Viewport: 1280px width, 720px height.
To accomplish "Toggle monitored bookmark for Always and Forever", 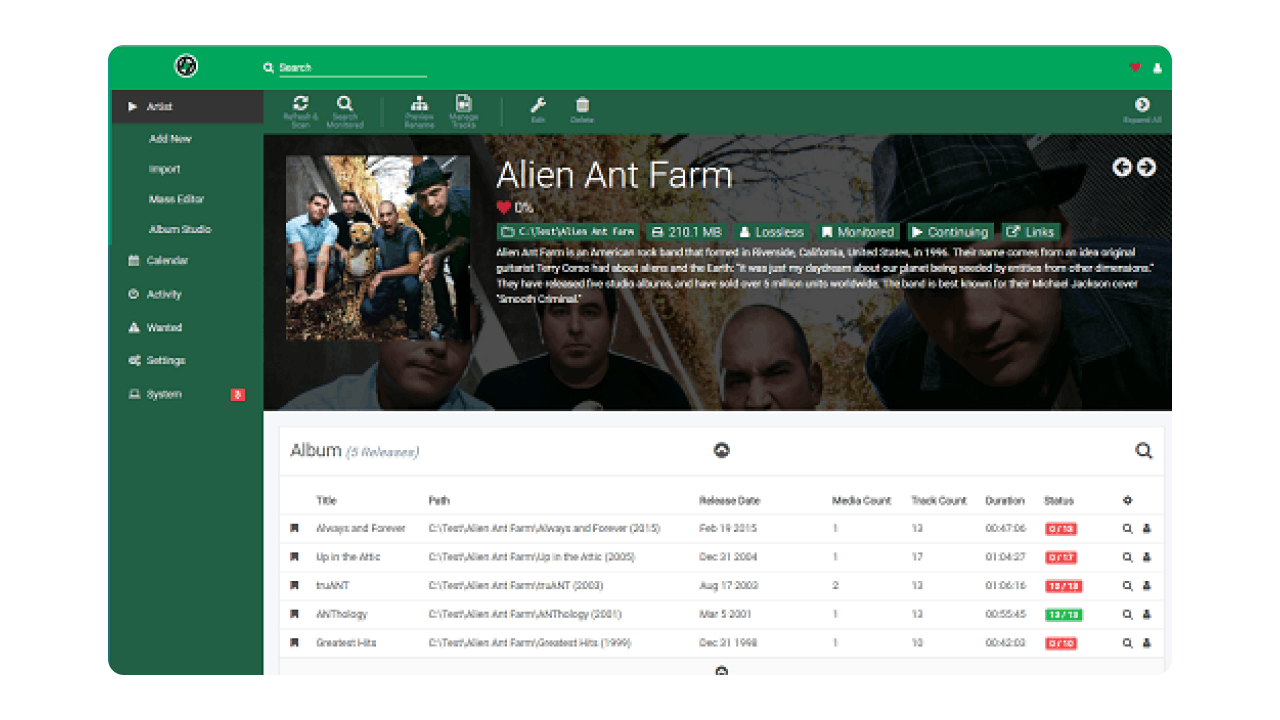I will [x=295, y=528].
